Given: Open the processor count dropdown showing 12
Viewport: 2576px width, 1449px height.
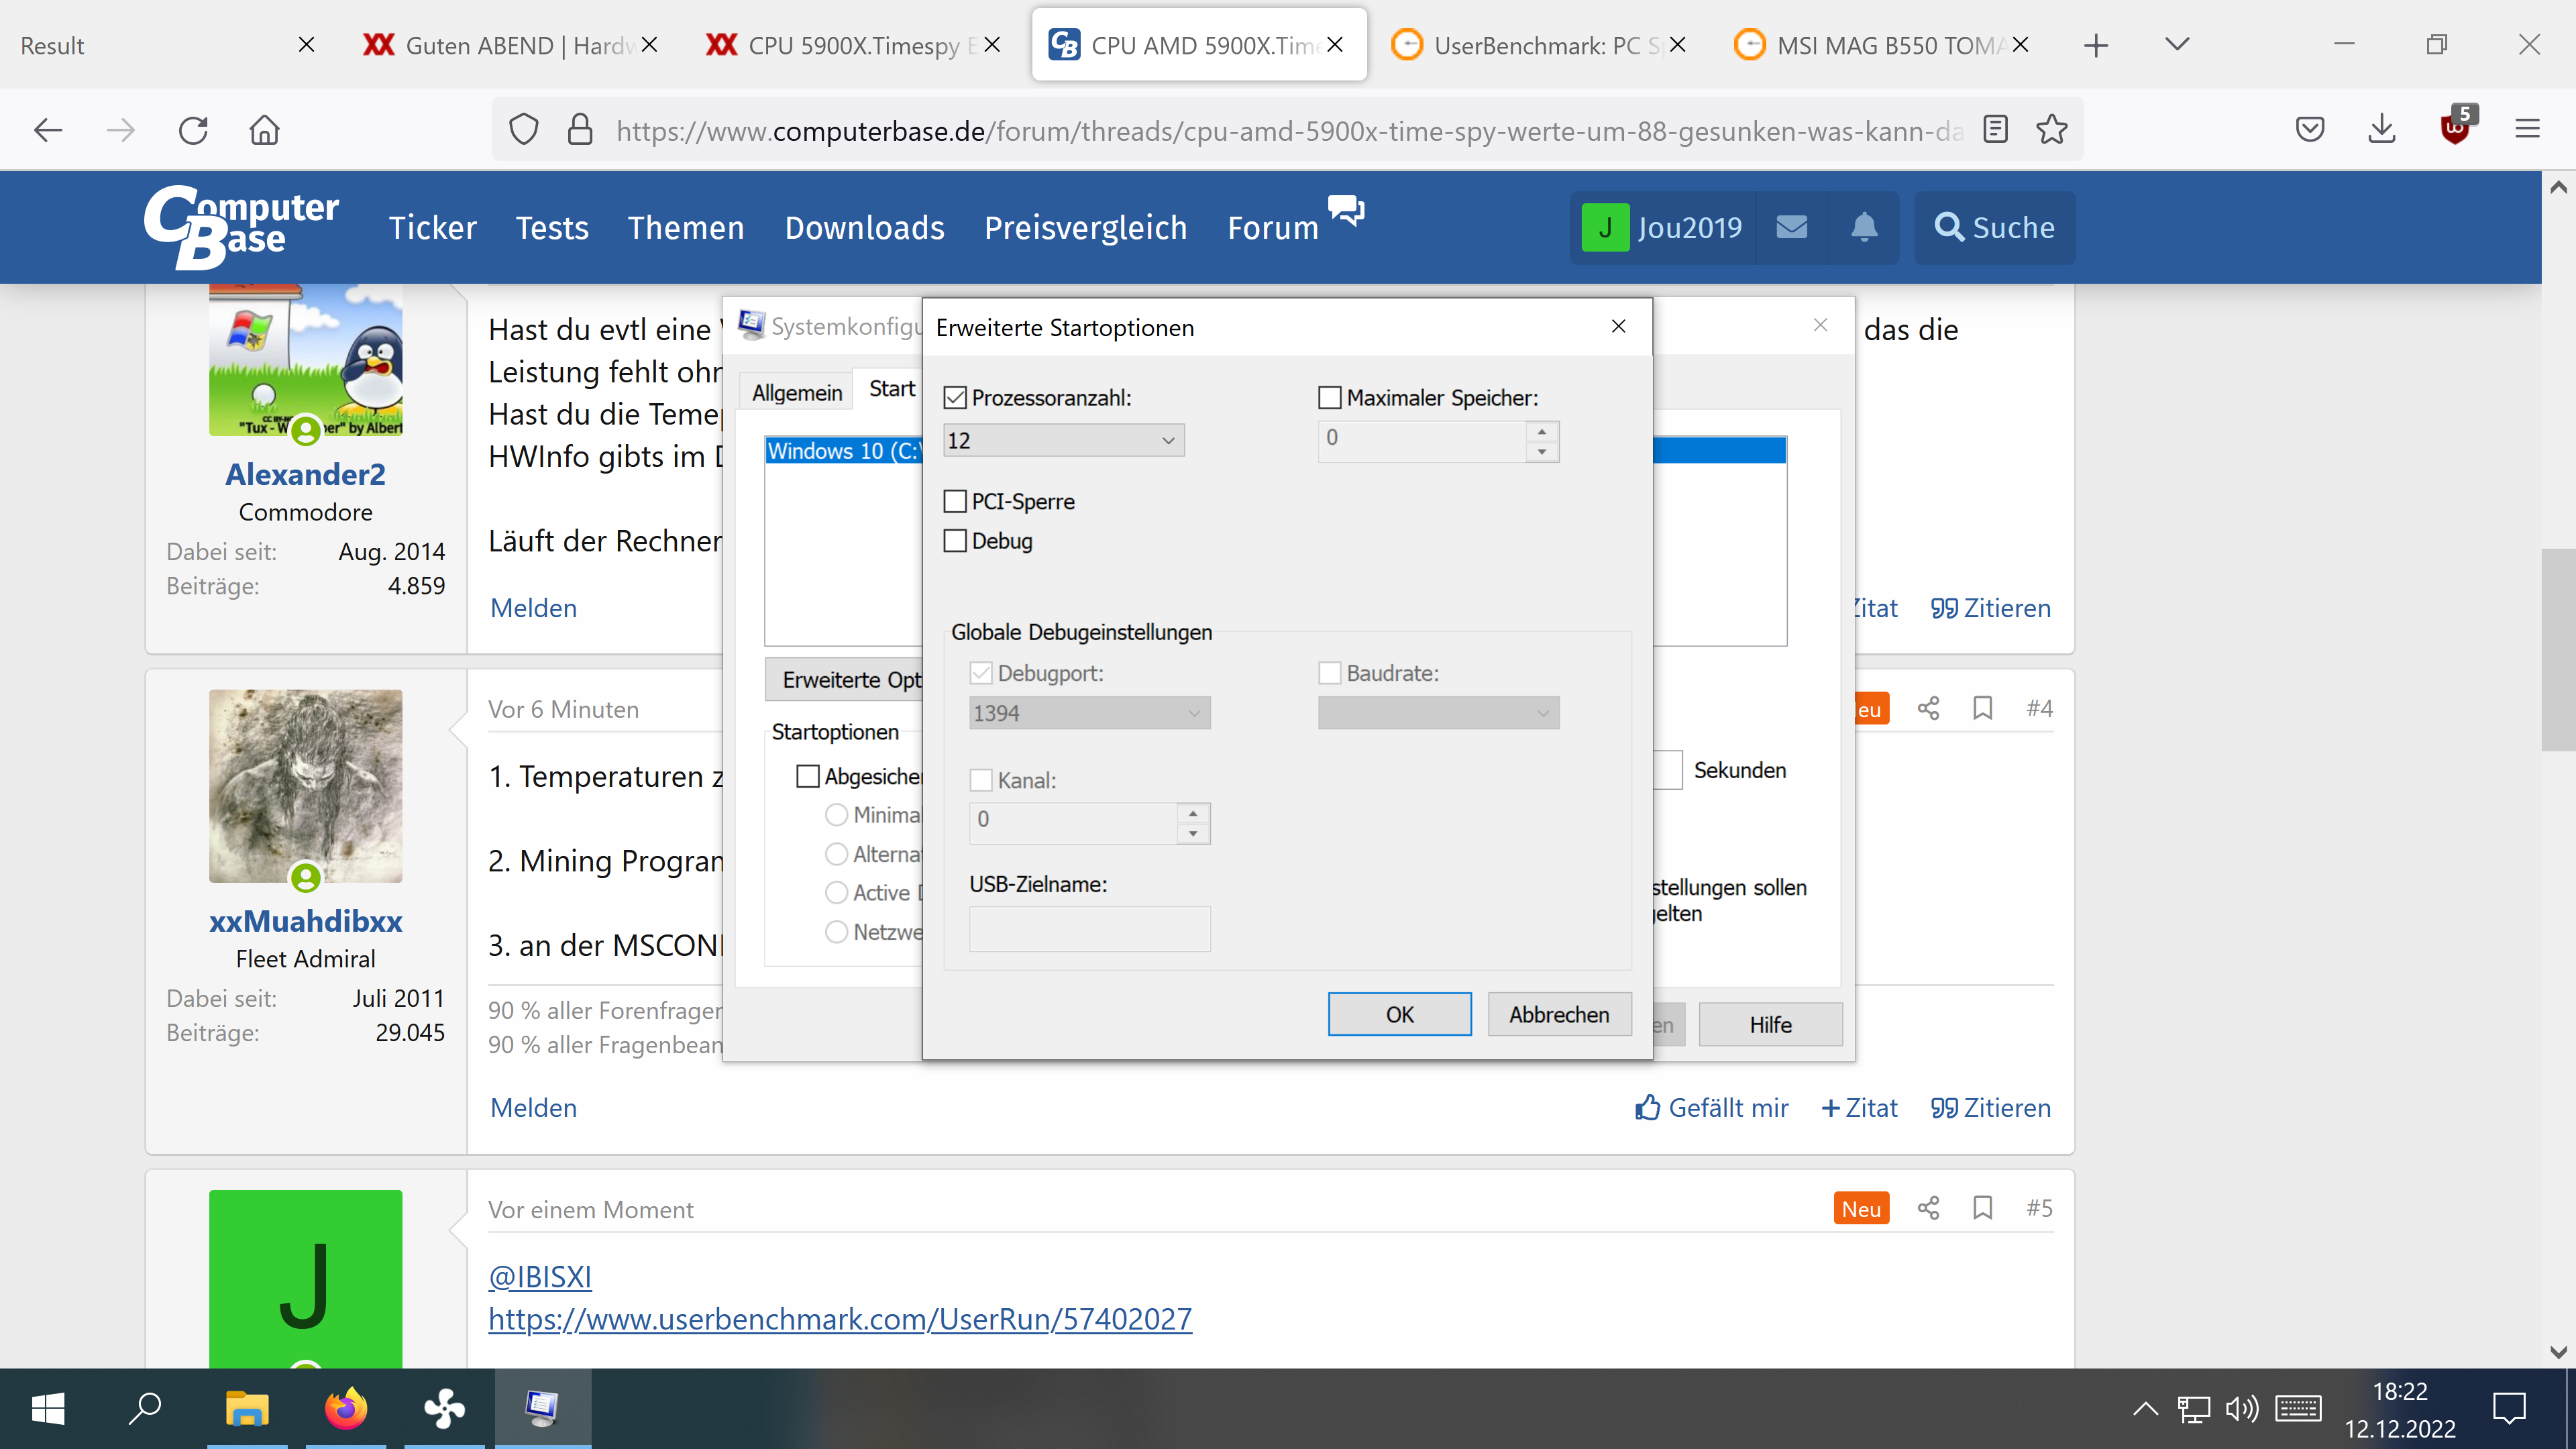Looking at the screenshot, I should click(x=1063, y=440).
